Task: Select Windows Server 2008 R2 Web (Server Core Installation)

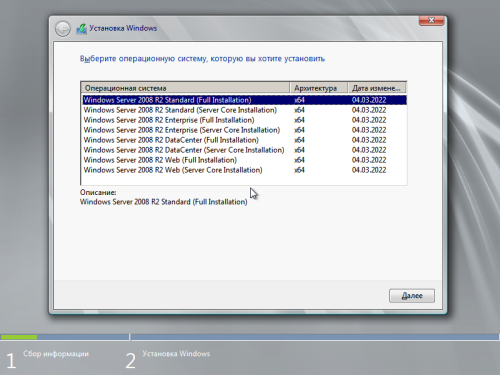Action: [244, 170]
